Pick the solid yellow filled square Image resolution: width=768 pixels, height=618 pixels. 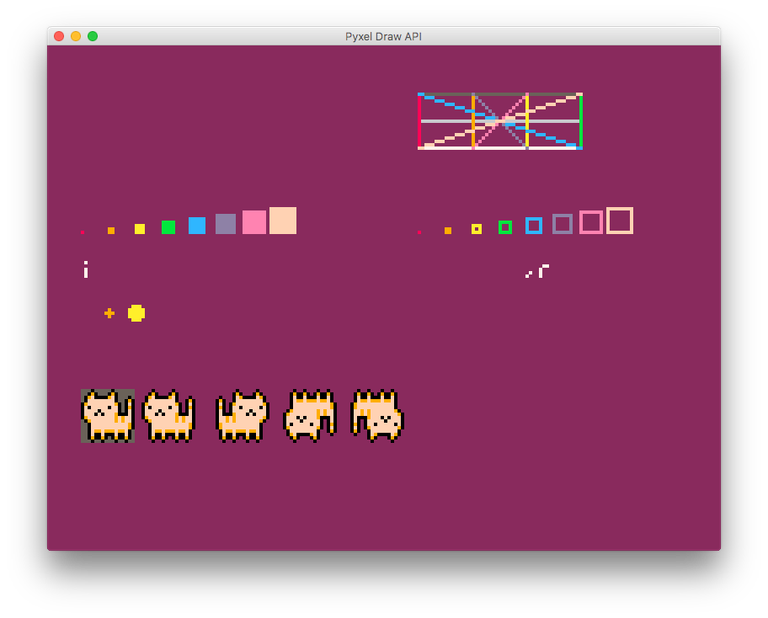coord(140,229)
